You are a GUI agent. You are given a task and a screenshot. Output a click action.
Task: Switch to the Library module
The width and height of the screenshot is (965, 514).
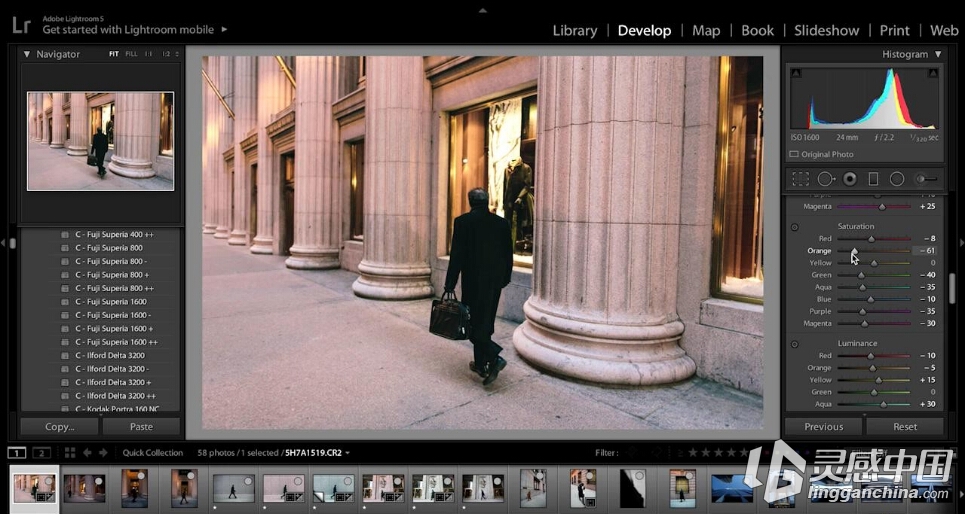pyautogui.click(x=575, y=31)
